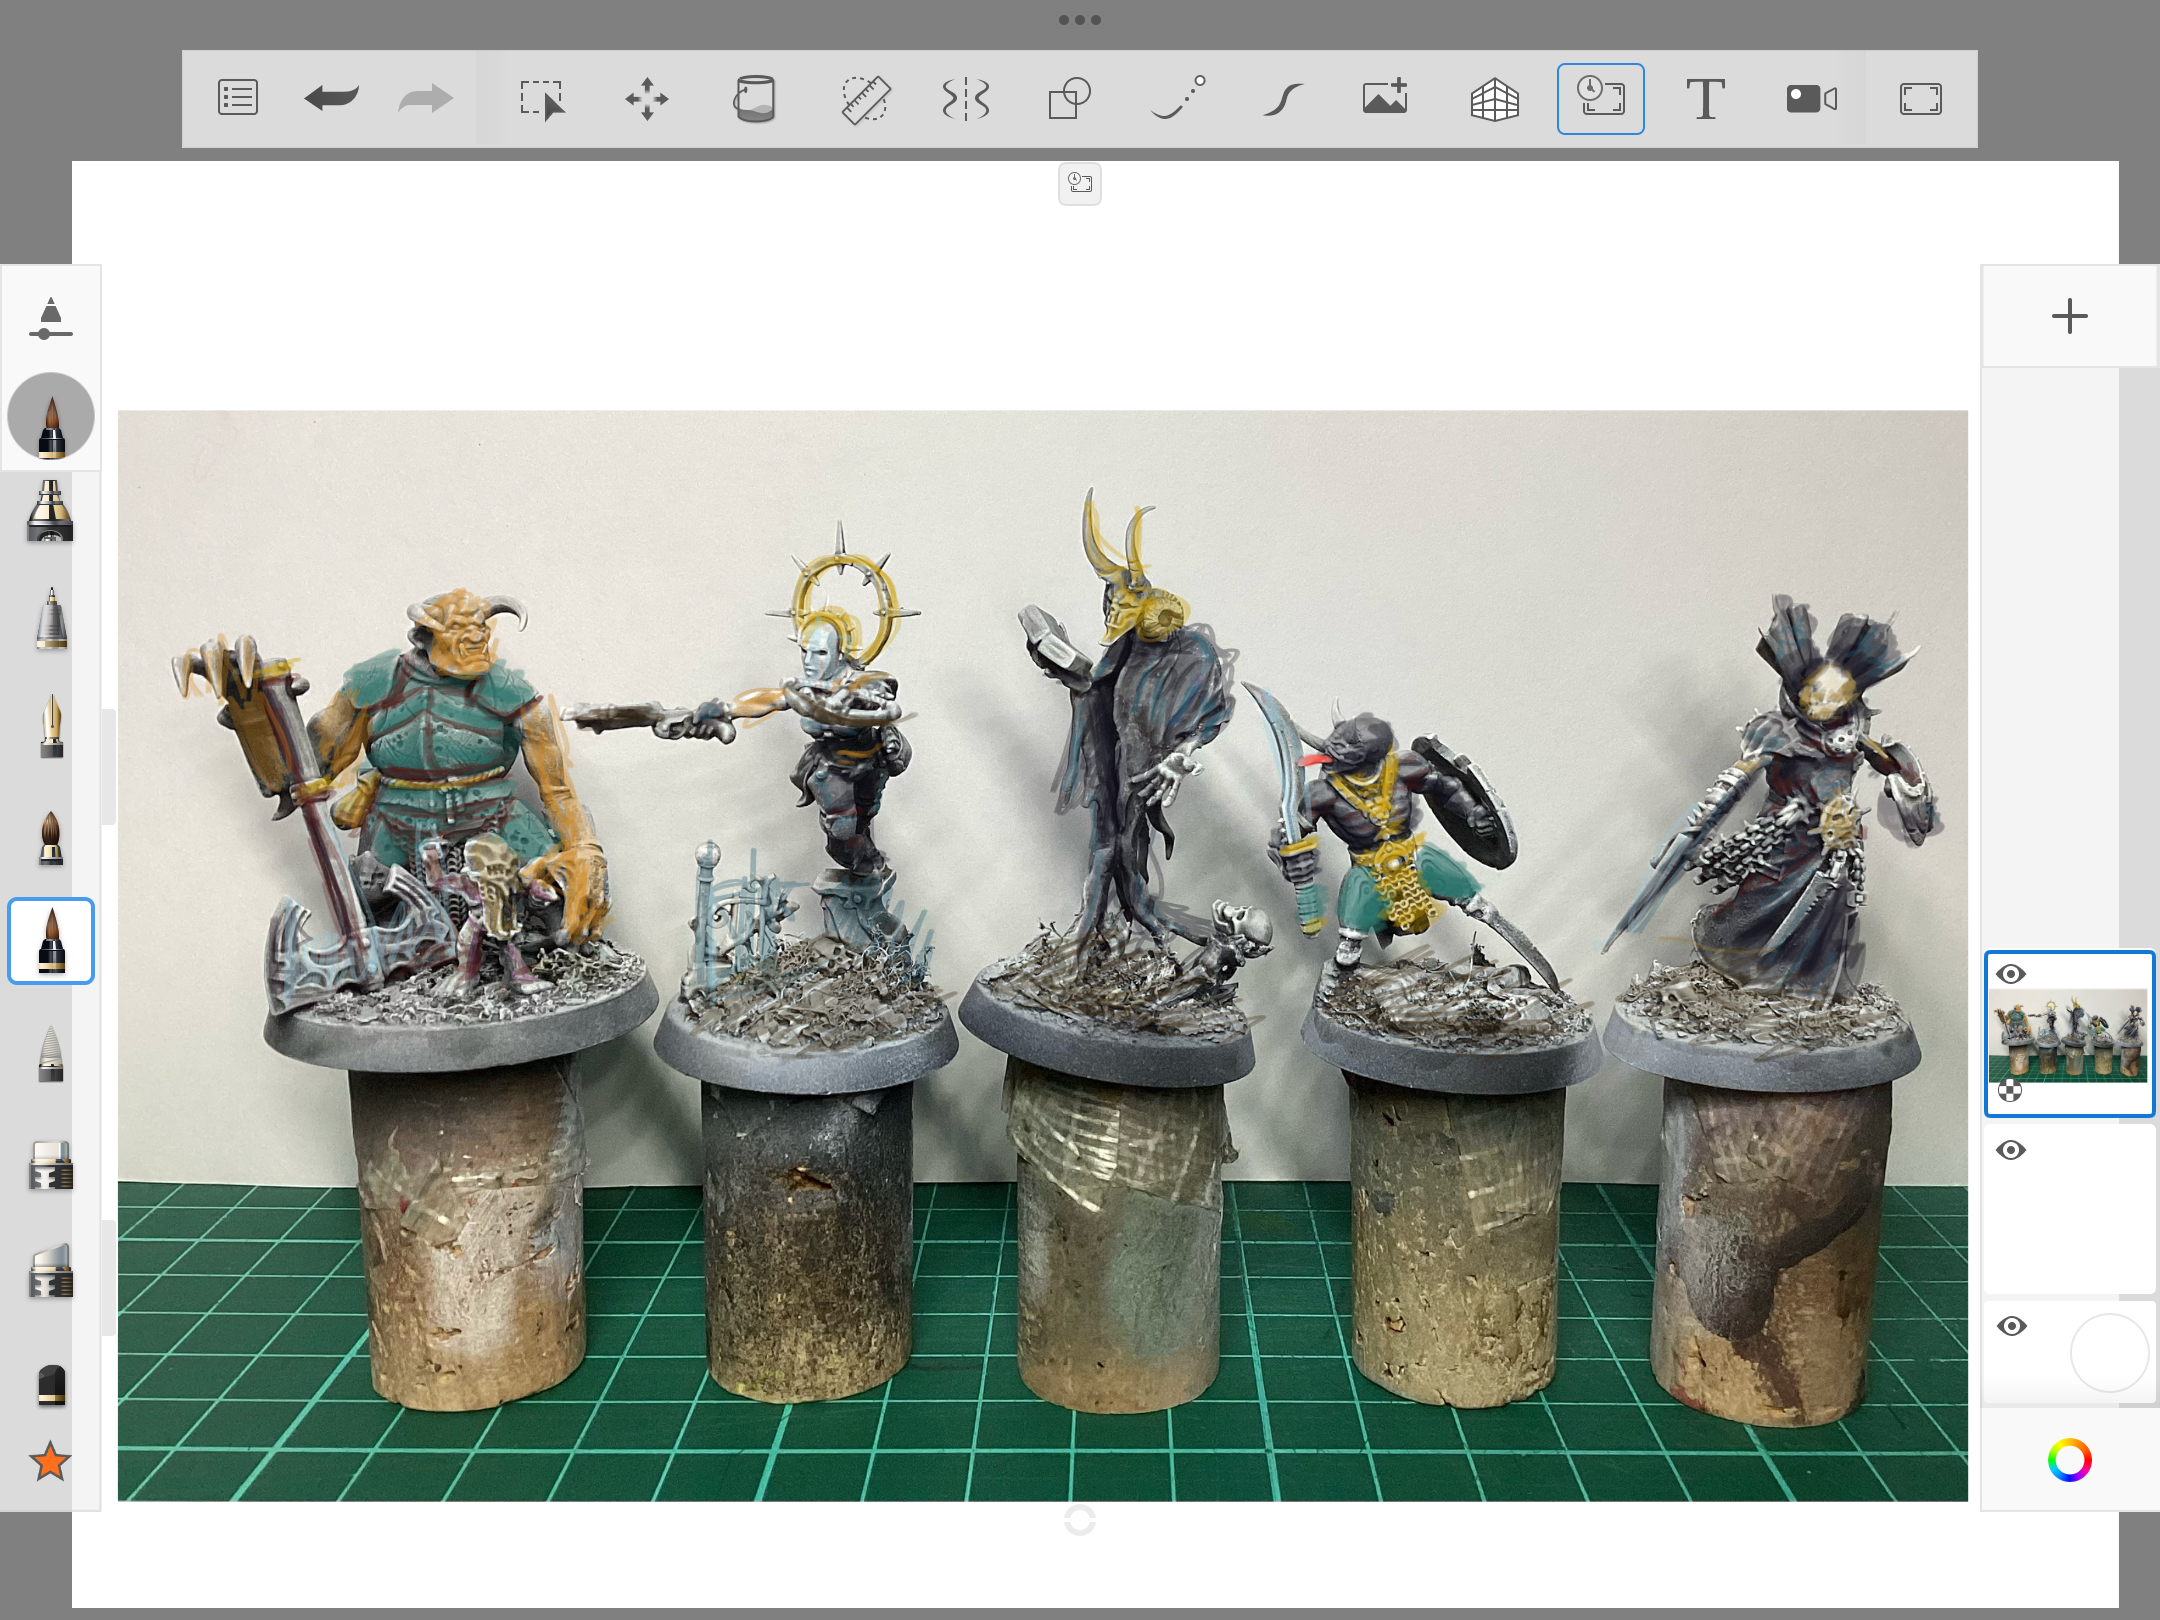The width and height of the screenshot is (2160, 1620).
Task: Add a new layer with plus button
Action: [x=2069, y=316]
